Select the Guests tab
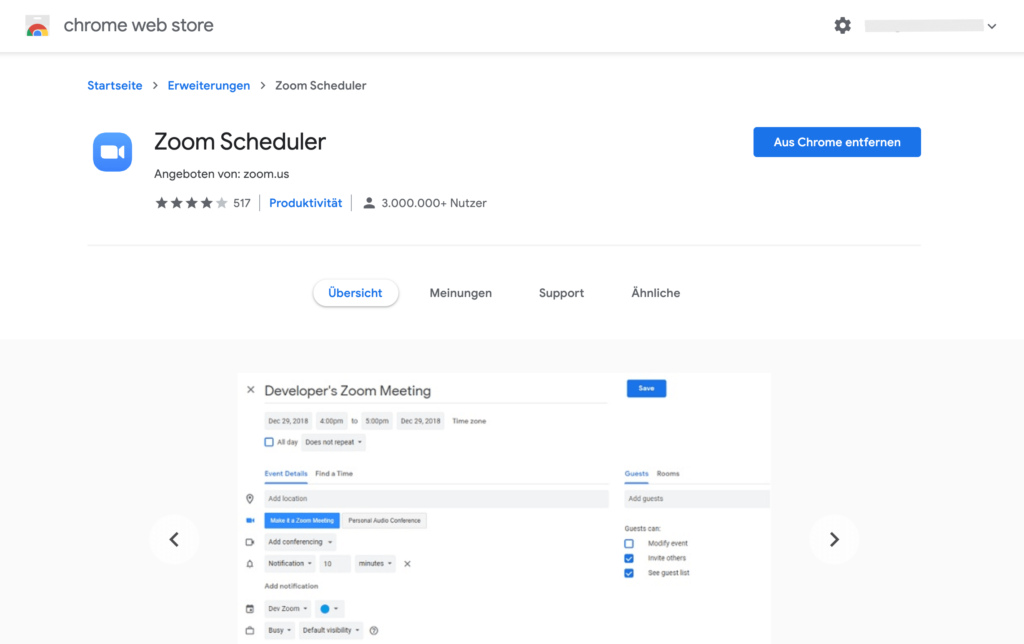This screenshot has height=644, width=1024. (636, 474)
